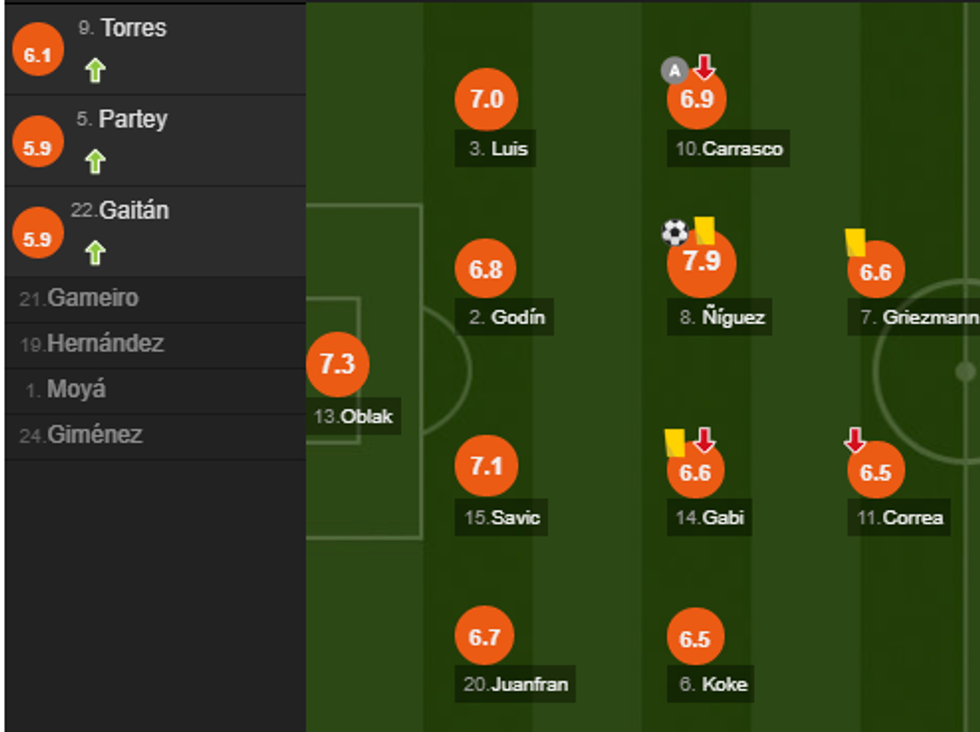Click Gabi's yellow card icon

(675, 442)
